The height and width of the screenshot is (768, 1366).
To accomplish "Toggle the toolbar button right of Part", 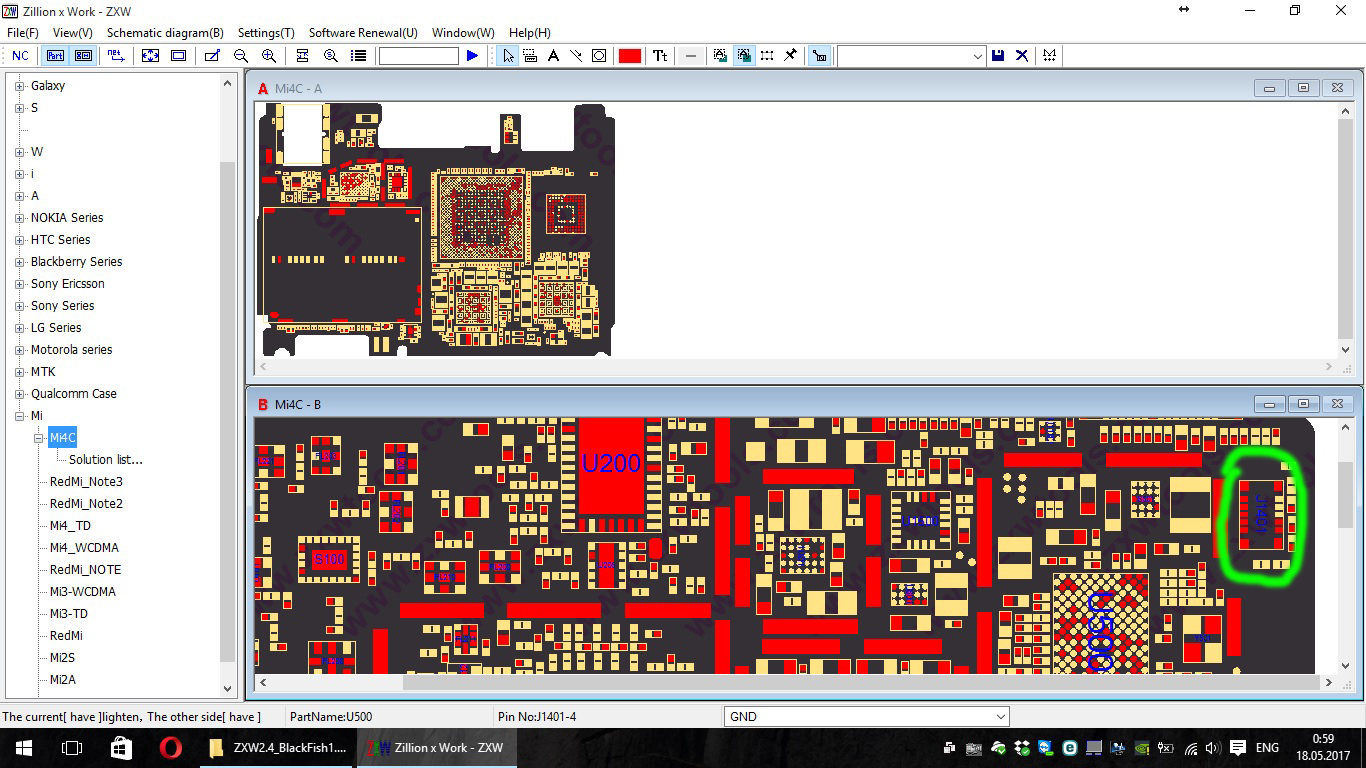I will (x=84, y=56).
